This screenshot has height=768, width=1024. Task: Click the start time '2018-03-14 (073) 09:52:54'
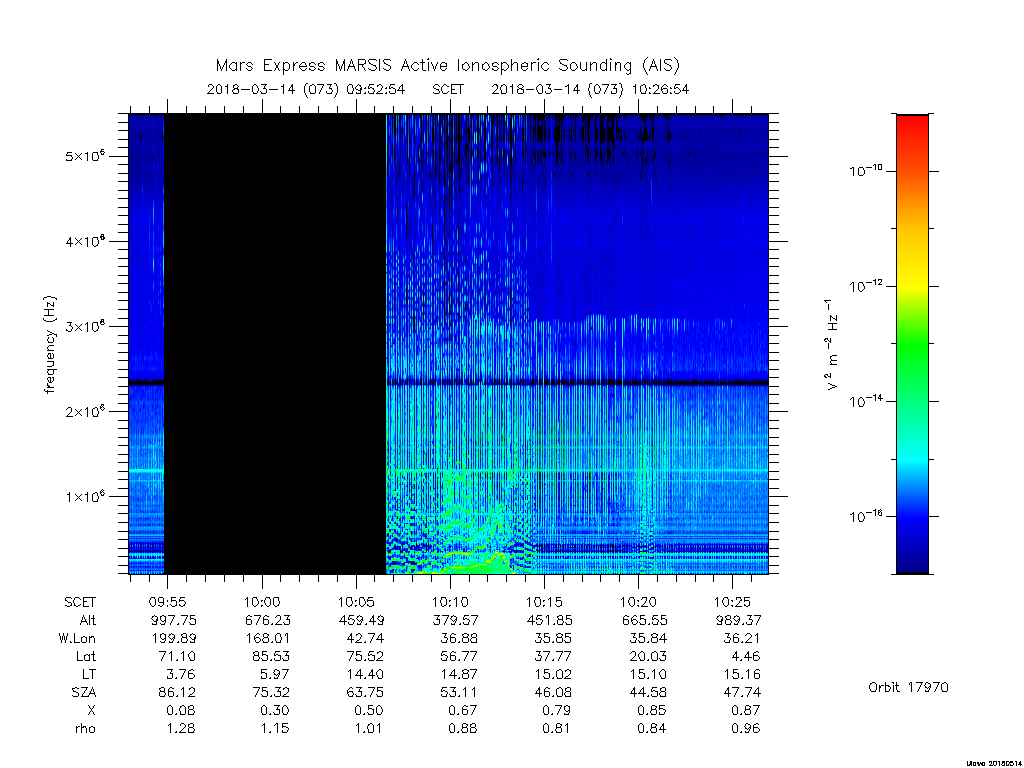(306, 89)
